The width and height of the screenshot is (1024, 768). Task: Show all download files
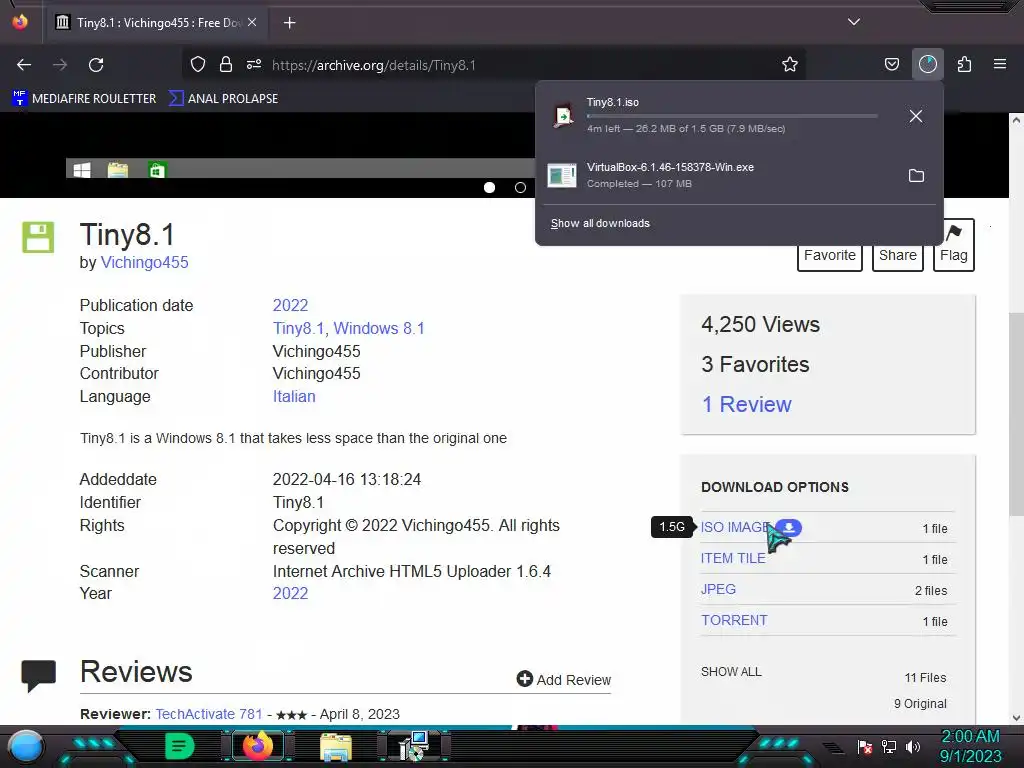(x=731, y=672)
